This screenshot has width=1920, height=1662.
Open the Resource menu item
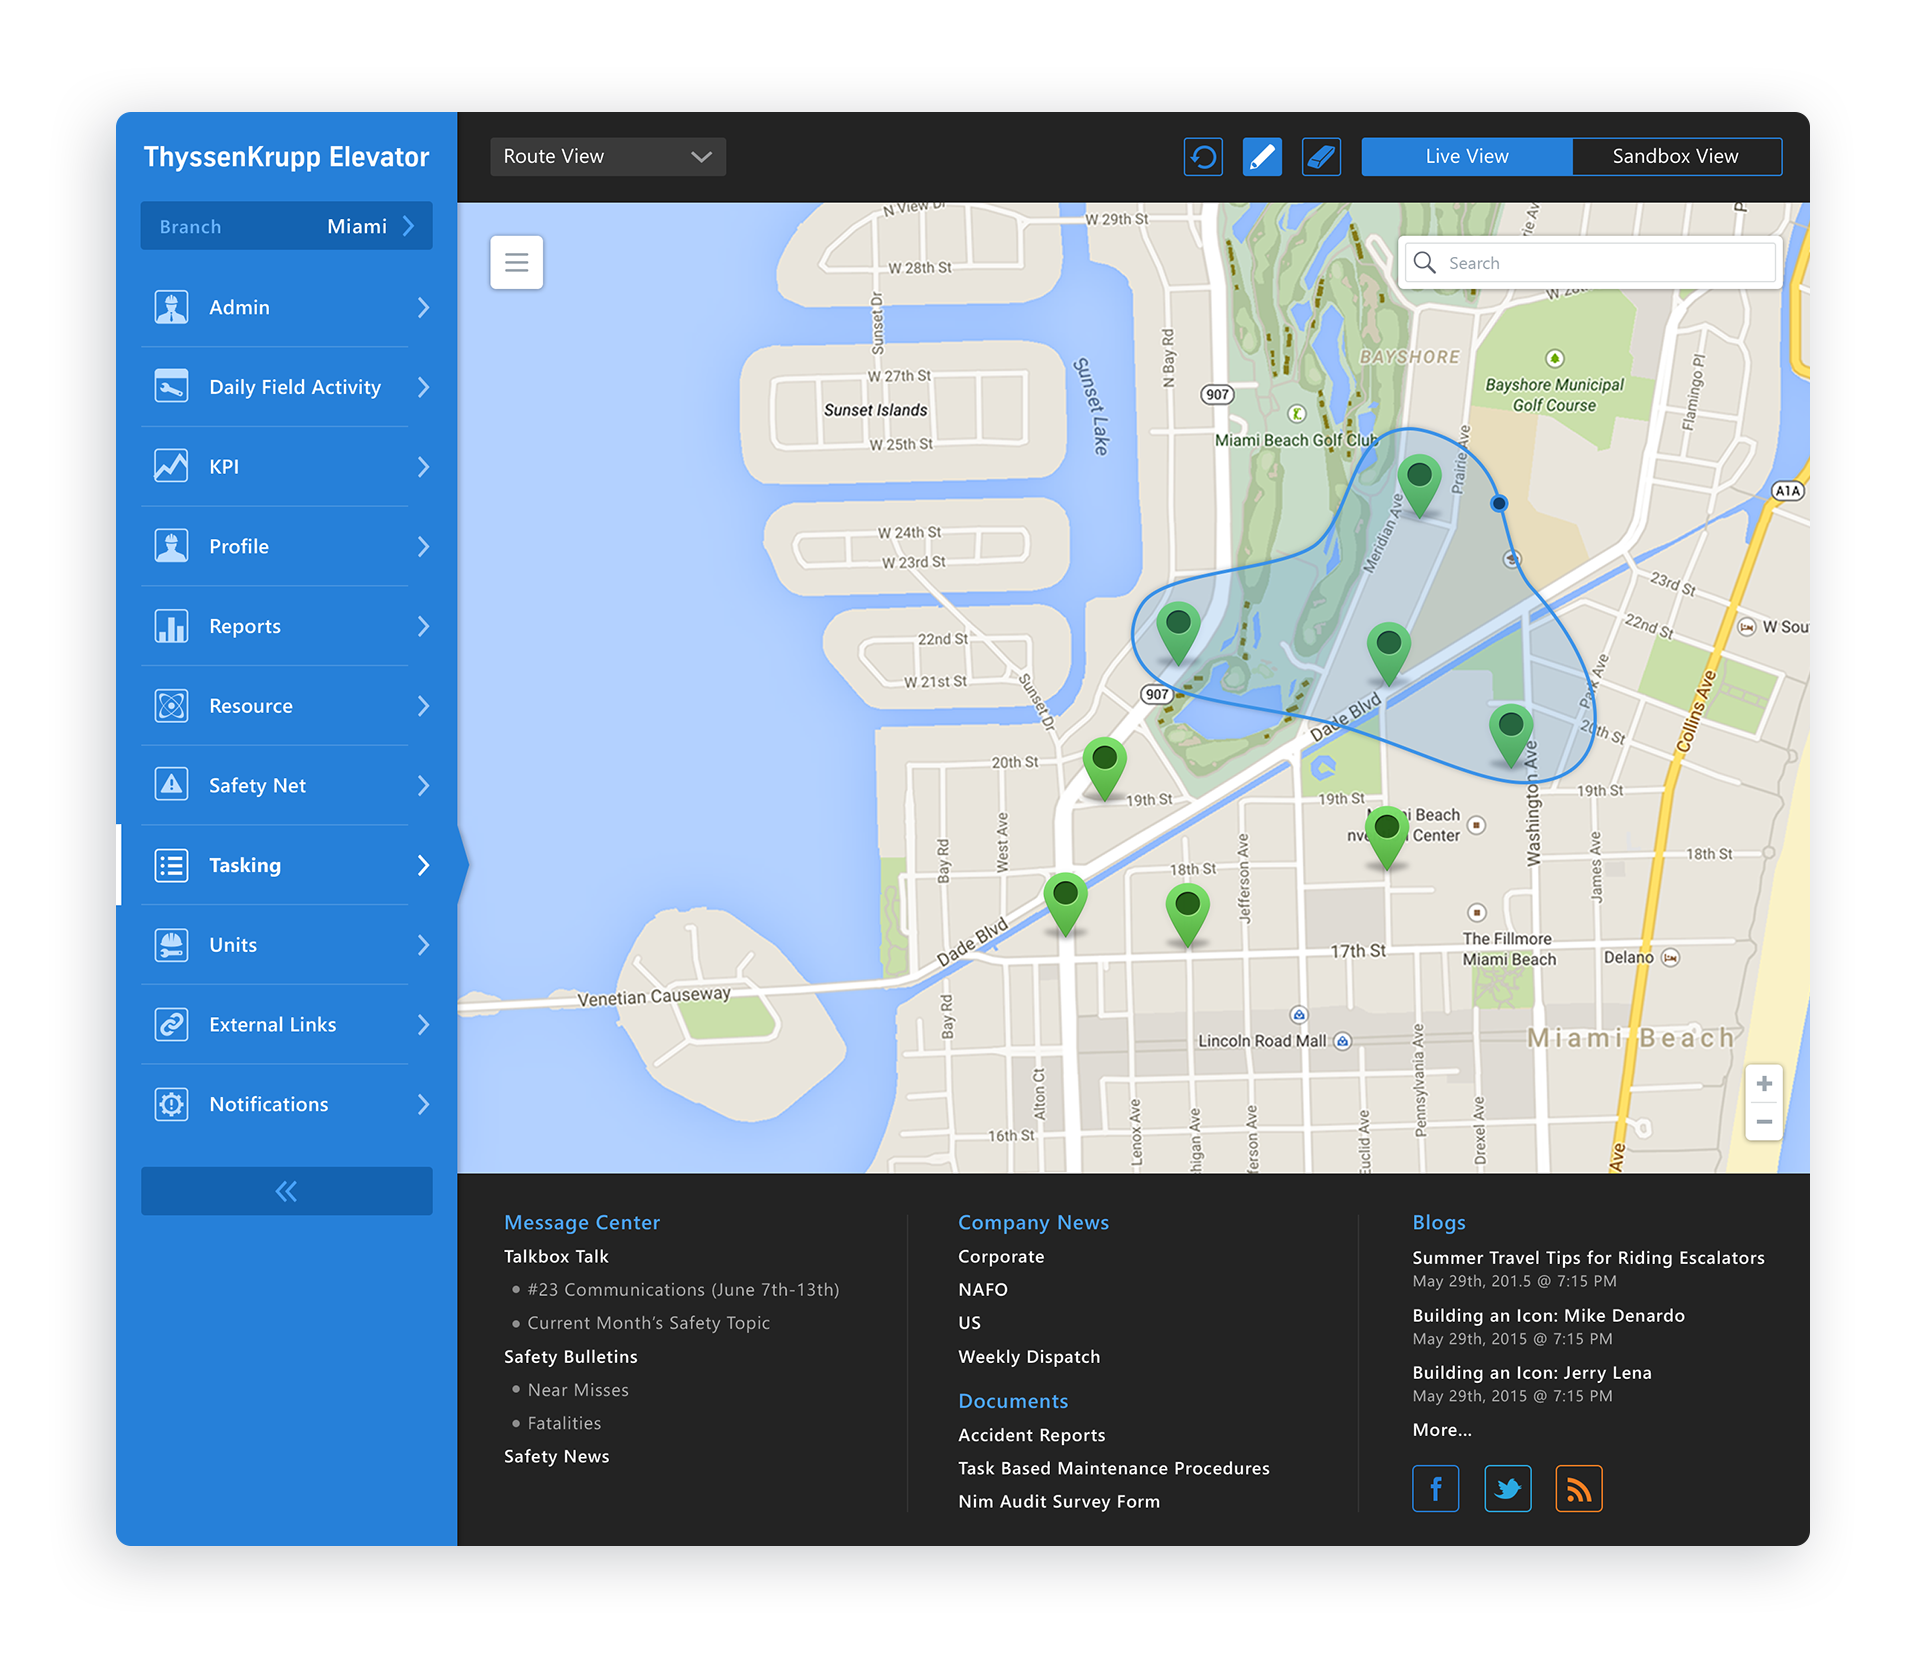(287, 706)
